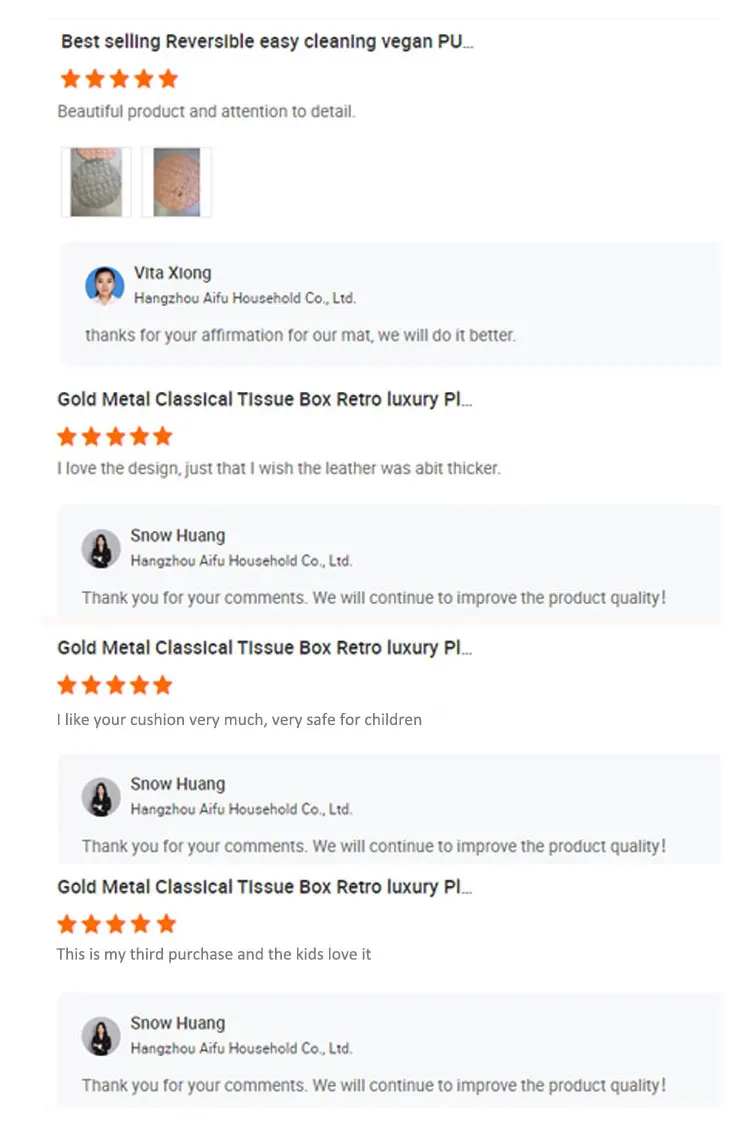
Task: Click Snow Huang name in first reply
Action: coord(177,536)
